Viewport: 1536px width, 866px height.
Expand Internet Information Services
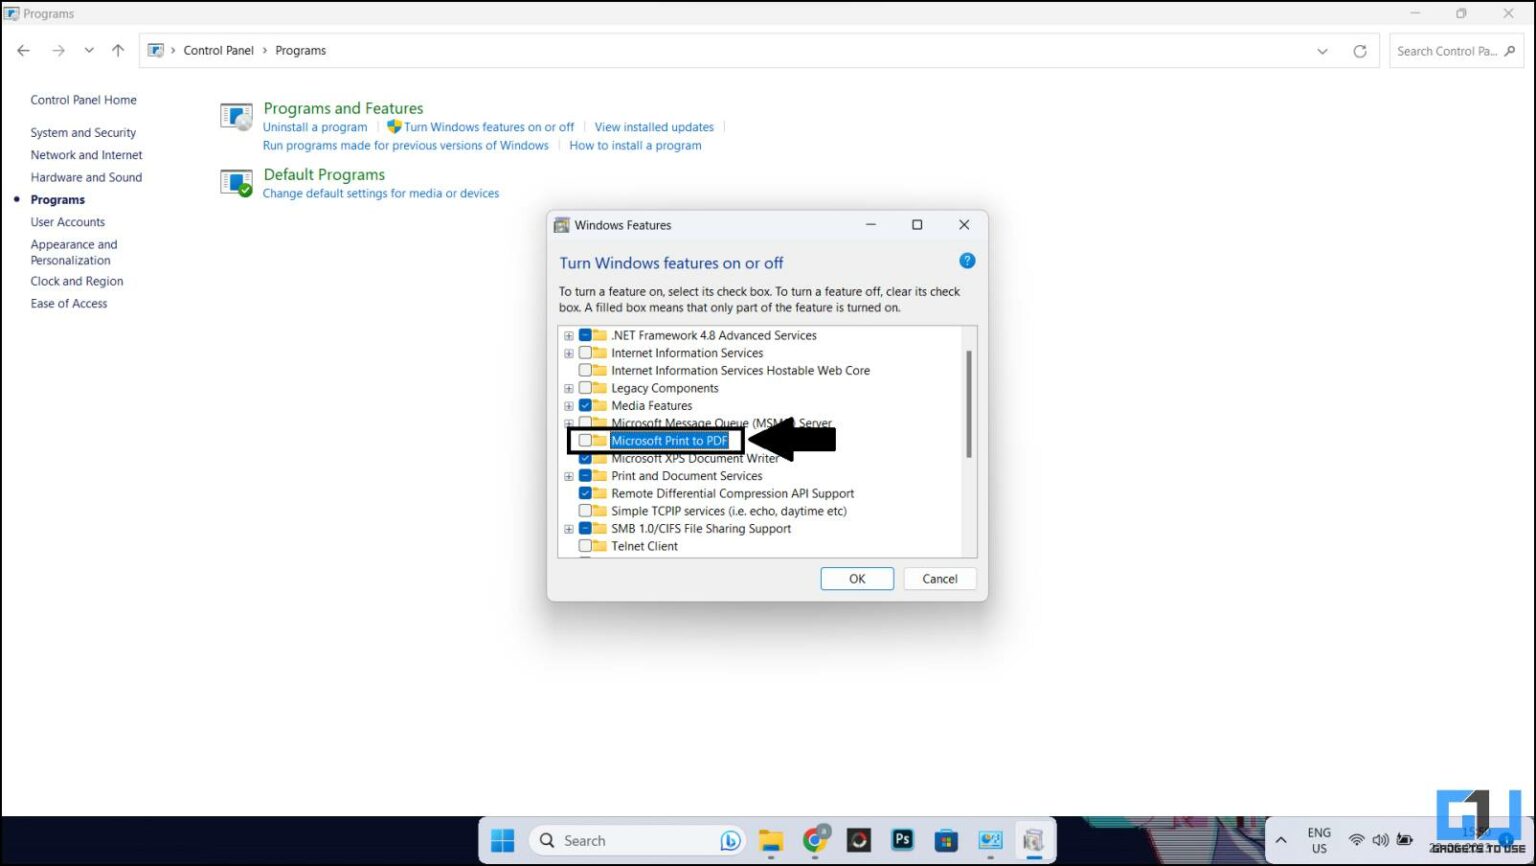[568, 352]
